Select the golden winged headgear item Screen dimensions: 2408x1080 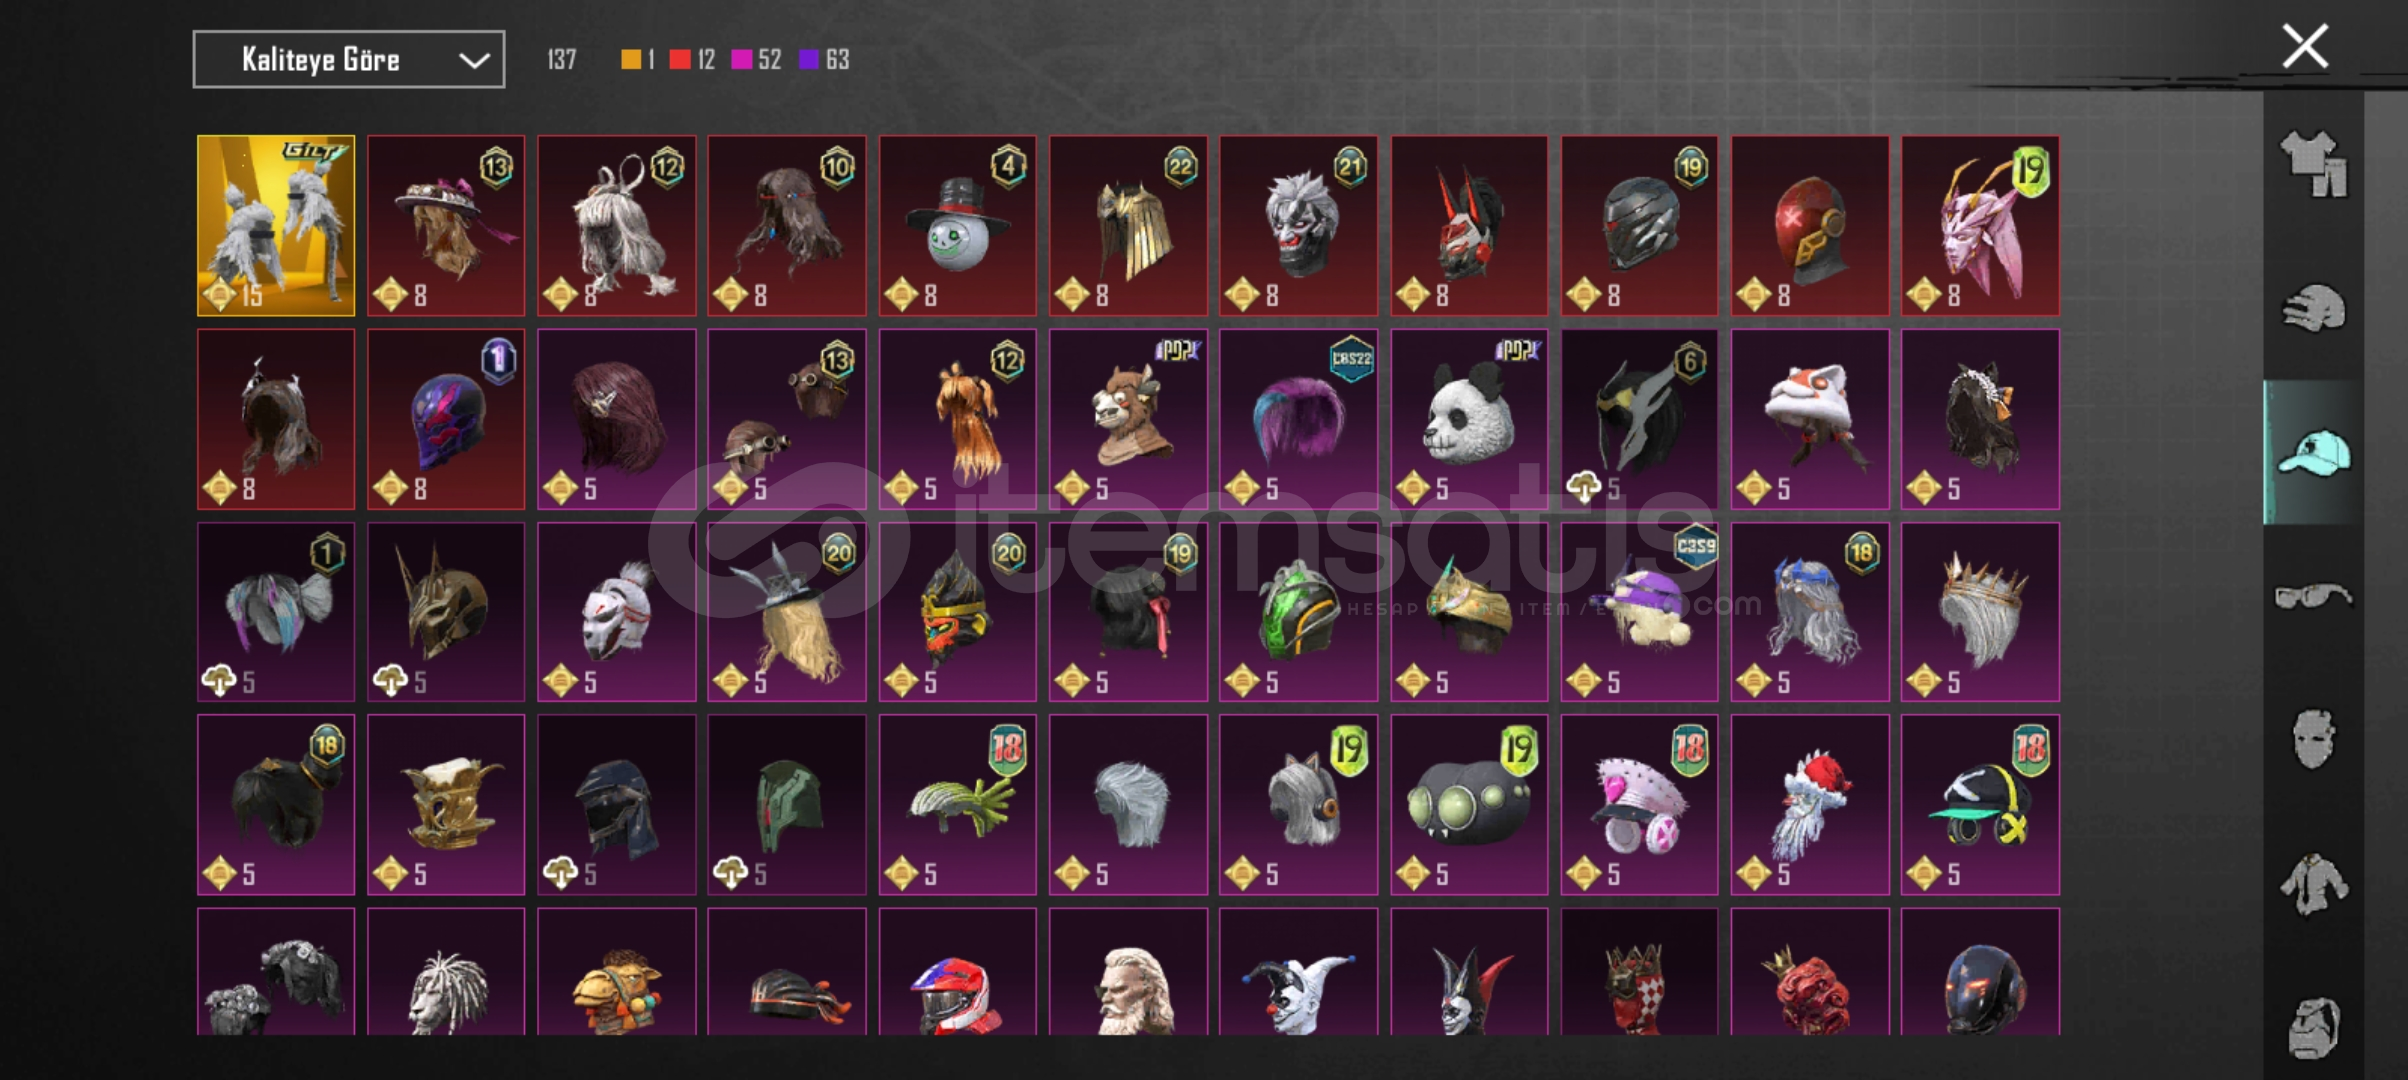pos(276,226)
